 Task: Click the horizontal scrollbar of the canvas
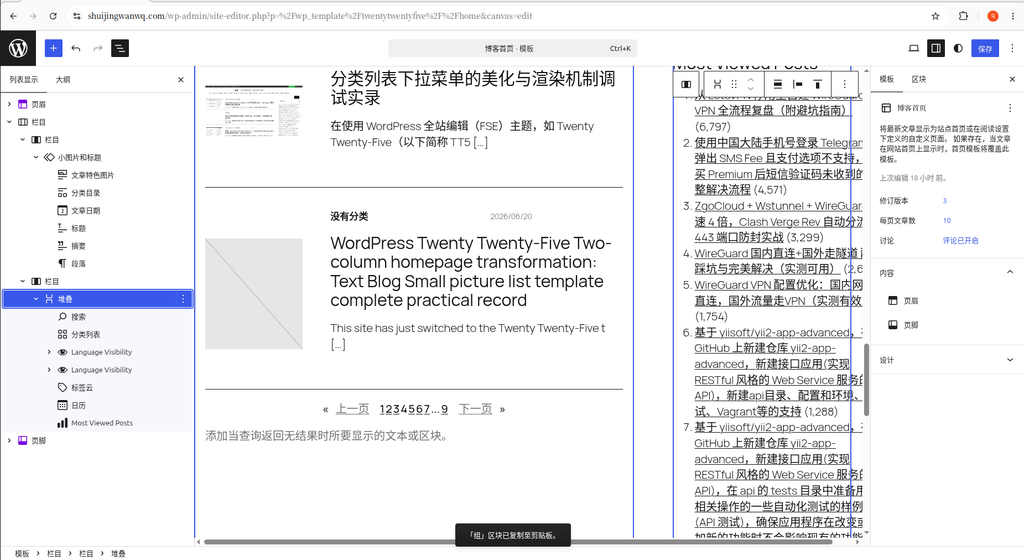point(517,542)
